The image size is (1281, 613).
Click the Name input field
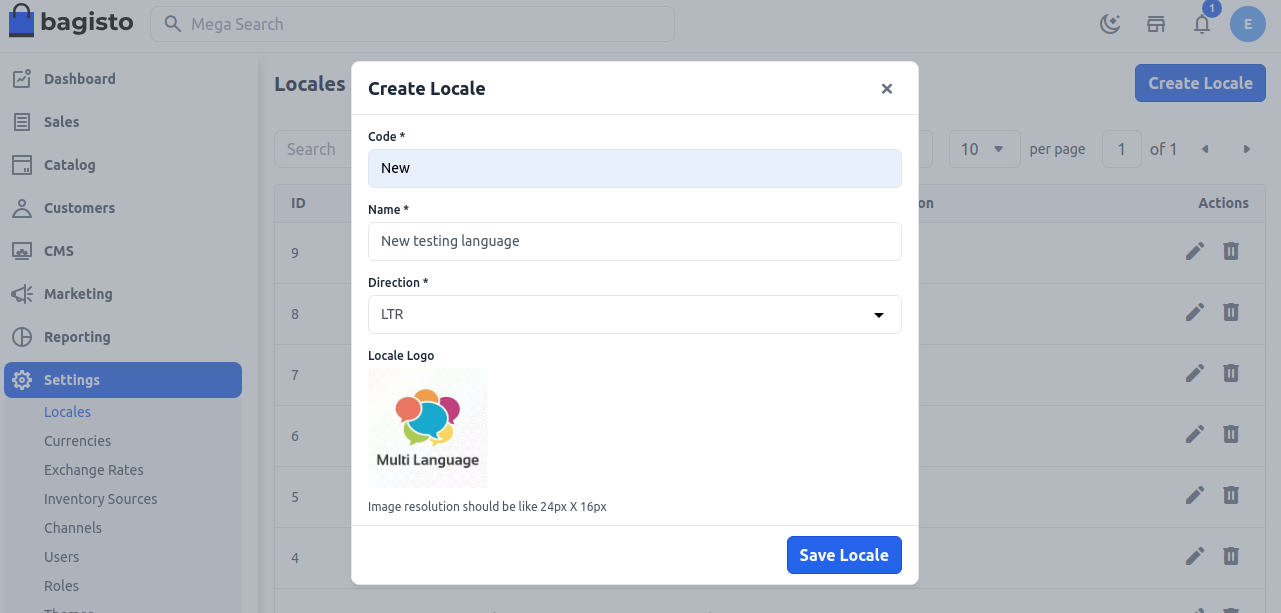point(634,241)
